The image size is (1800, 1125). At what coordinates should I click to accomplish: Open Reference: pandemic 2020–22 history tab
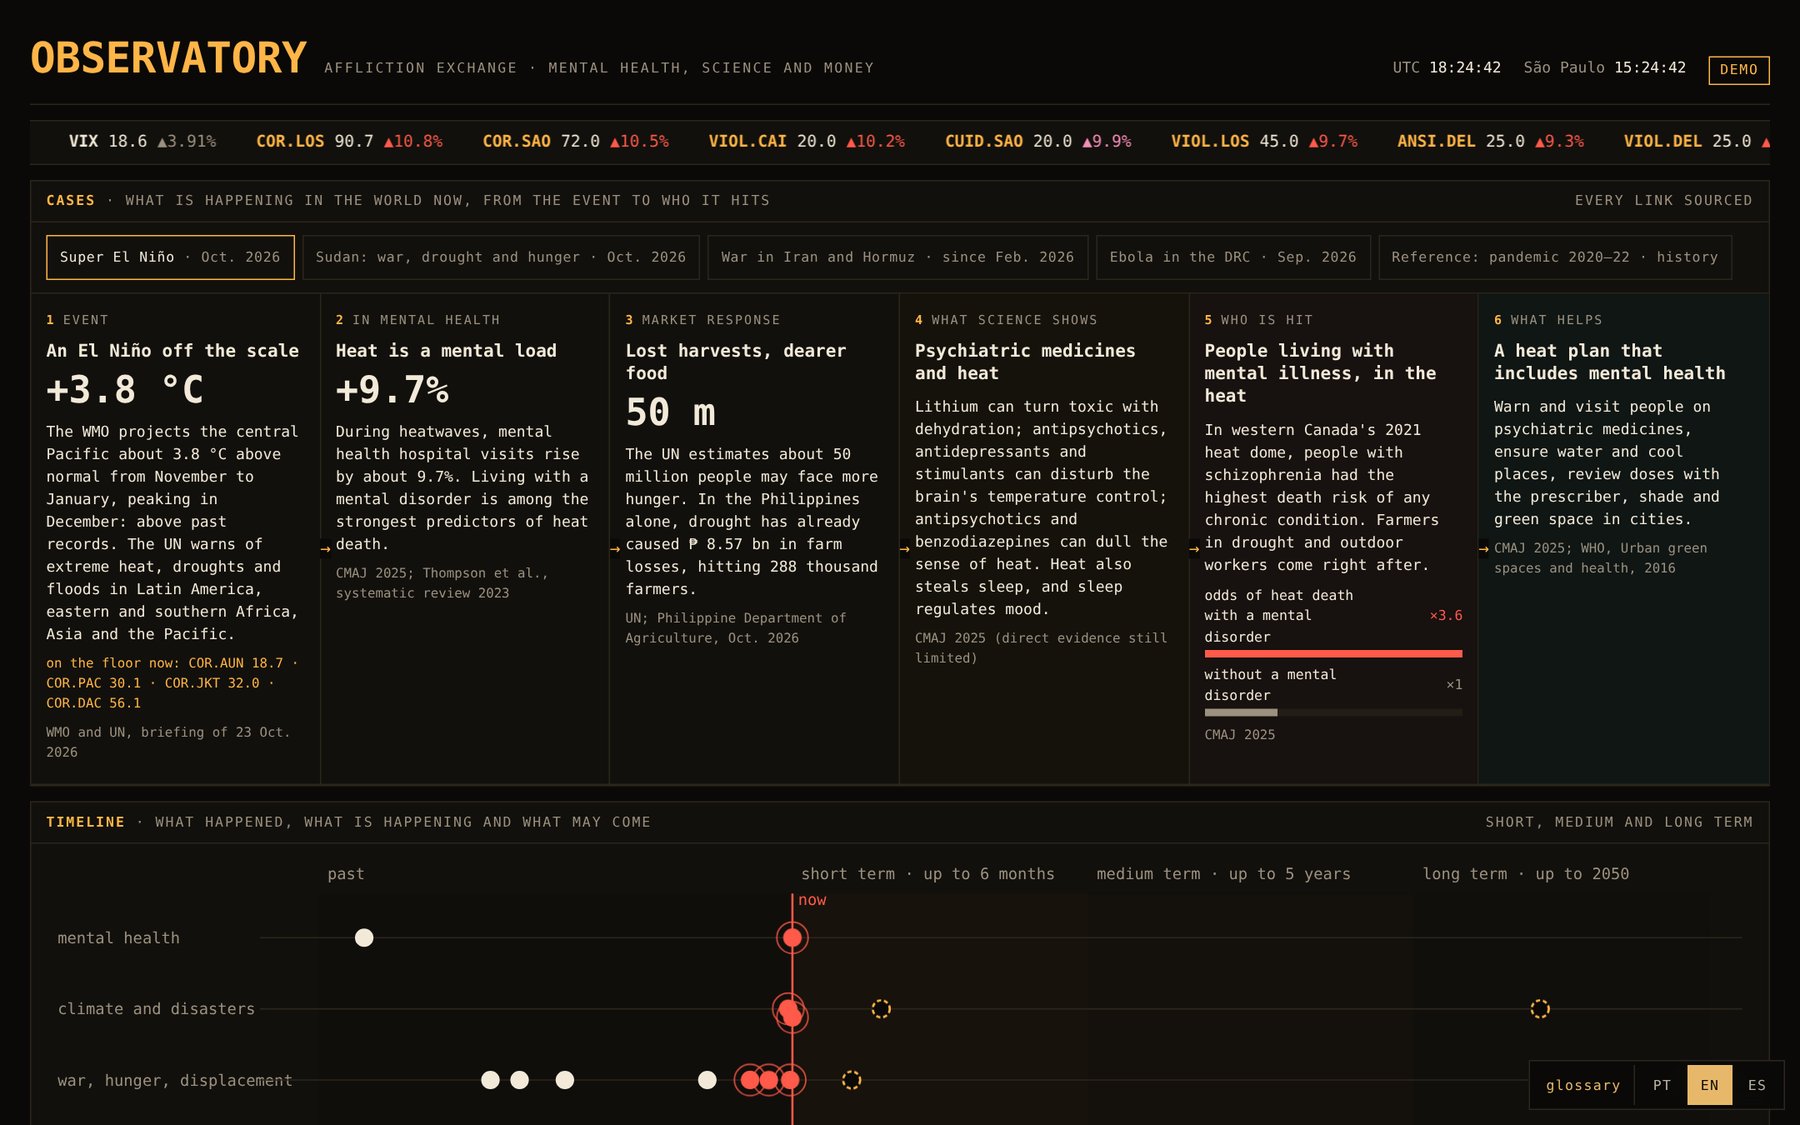click(1555, 257)
